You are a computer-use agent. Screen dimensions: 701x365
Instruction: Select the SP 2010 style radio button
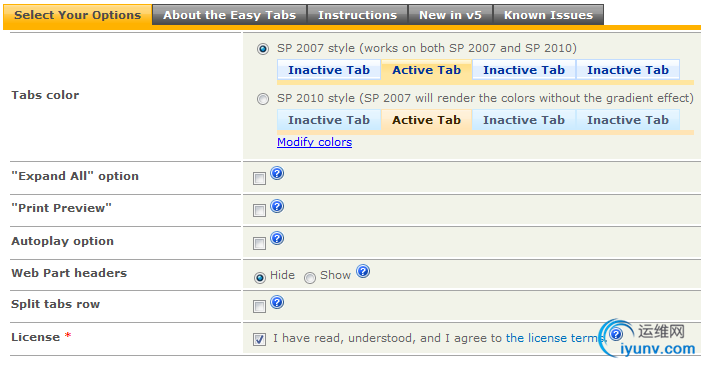pyautogui.click(x=263, y=99)
